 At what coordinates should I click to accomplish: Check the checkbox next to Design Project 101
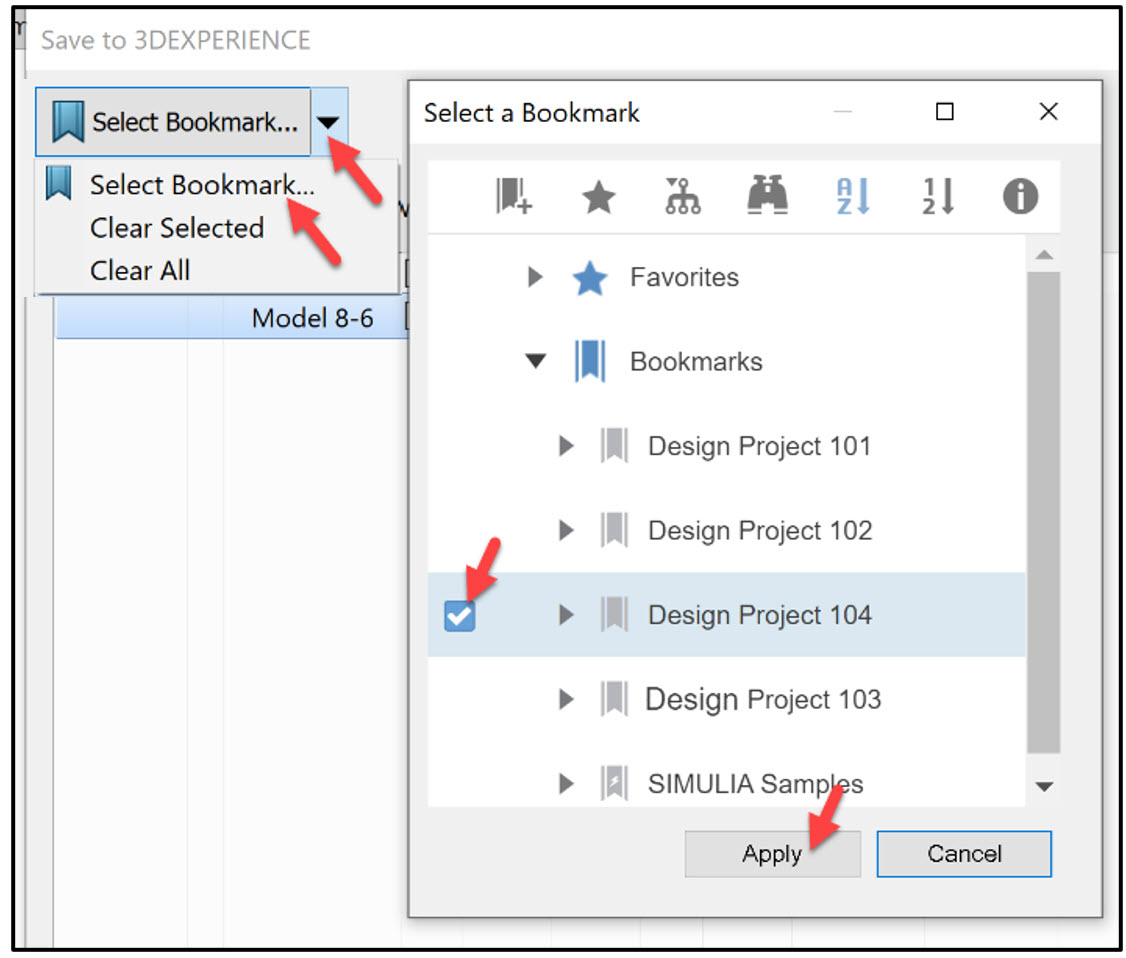point(458,446)
